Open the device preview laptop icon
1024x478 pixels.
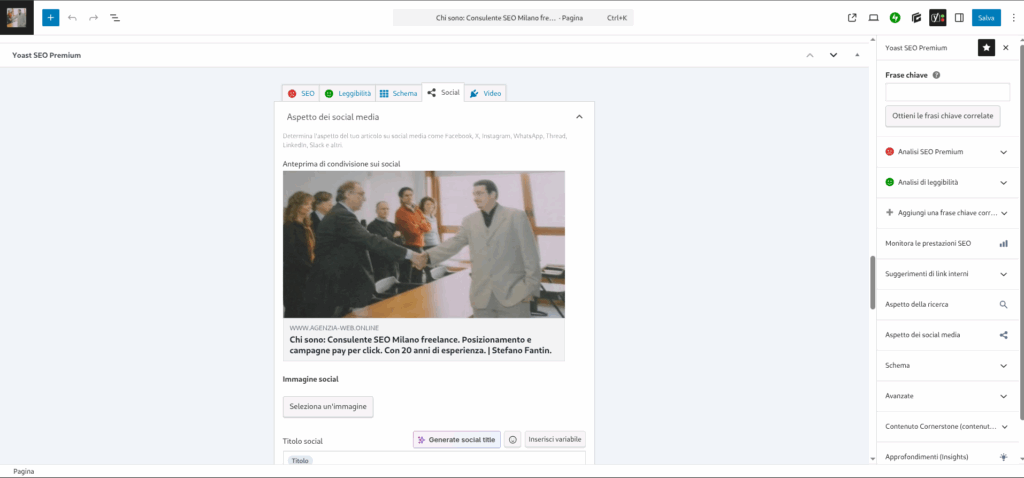873,18
